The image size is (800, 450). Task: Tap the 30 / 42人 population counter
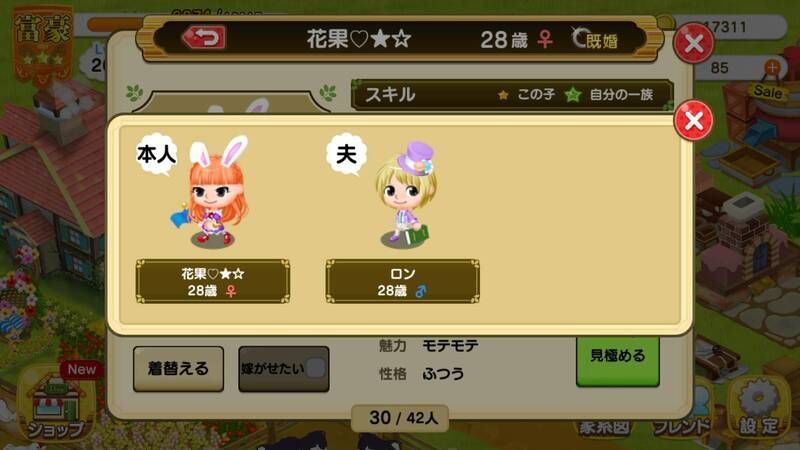pos(401,418)
